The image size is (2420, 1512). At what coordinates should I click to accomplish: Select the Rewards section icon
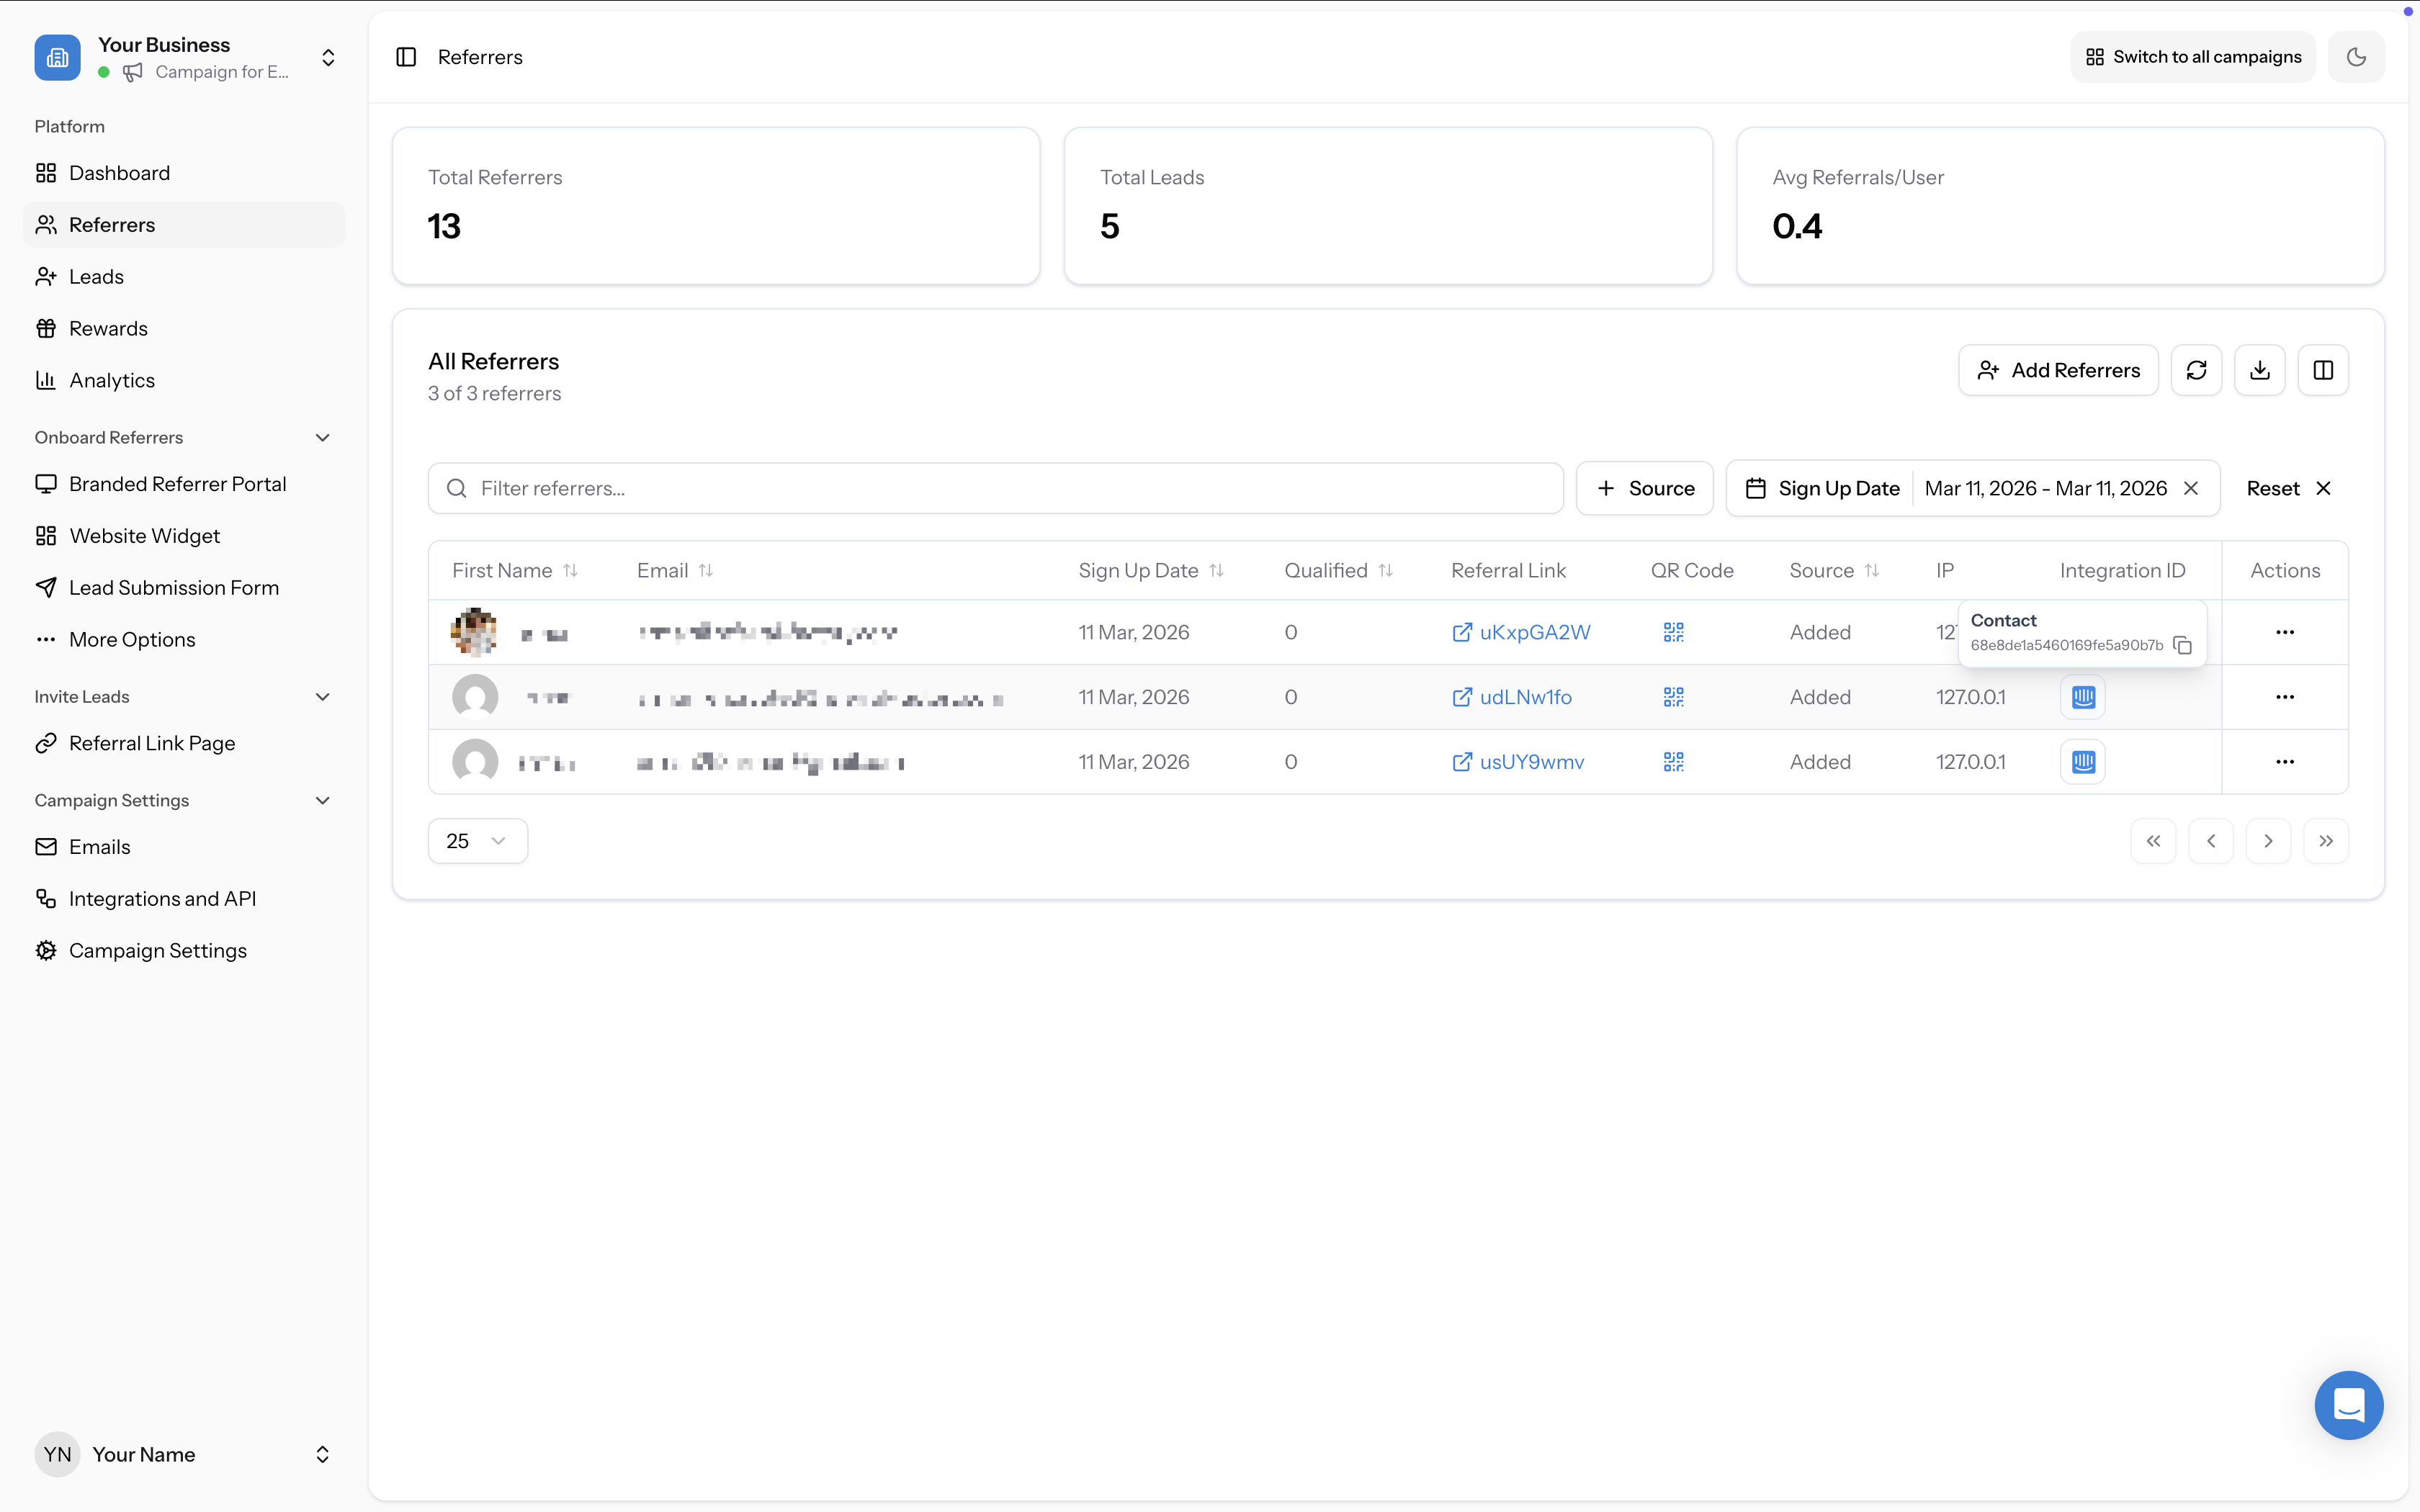pyautogui.click(x=46, y=327)
